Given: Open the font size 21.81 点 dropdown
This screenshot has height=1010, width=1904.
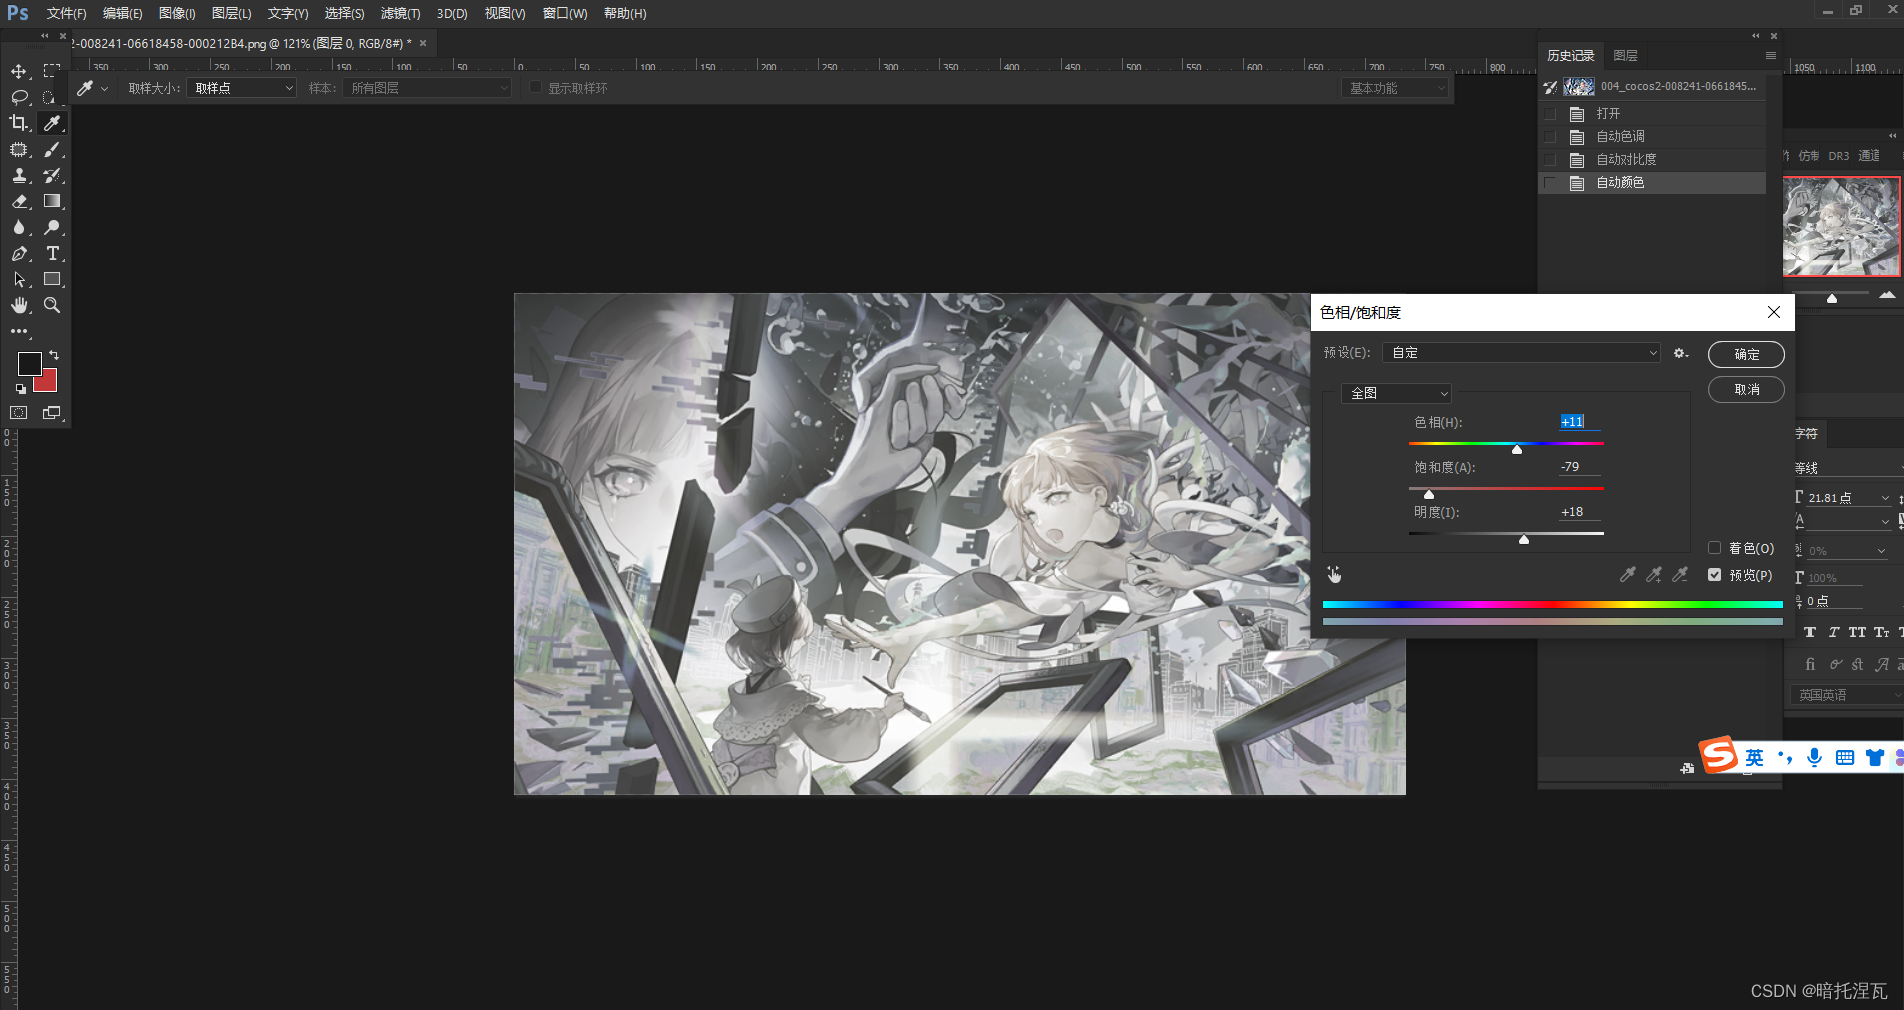Looking at the screenshot, I should [x=1886, y=498].
